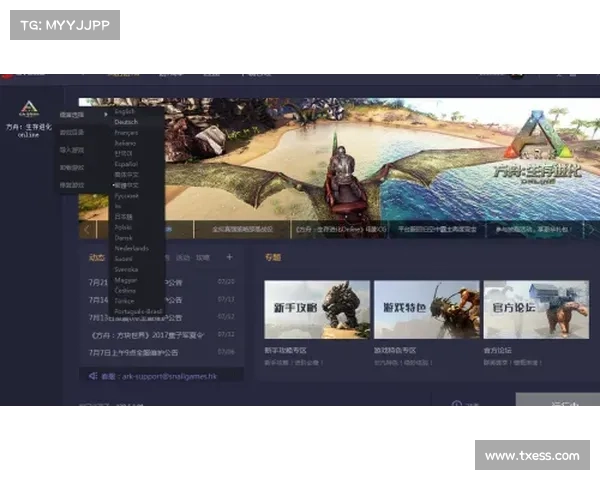Switch to the 活动 news tab
Viewport: 600px width, 480px height.
pyautogui.click(x=183, y=258)
